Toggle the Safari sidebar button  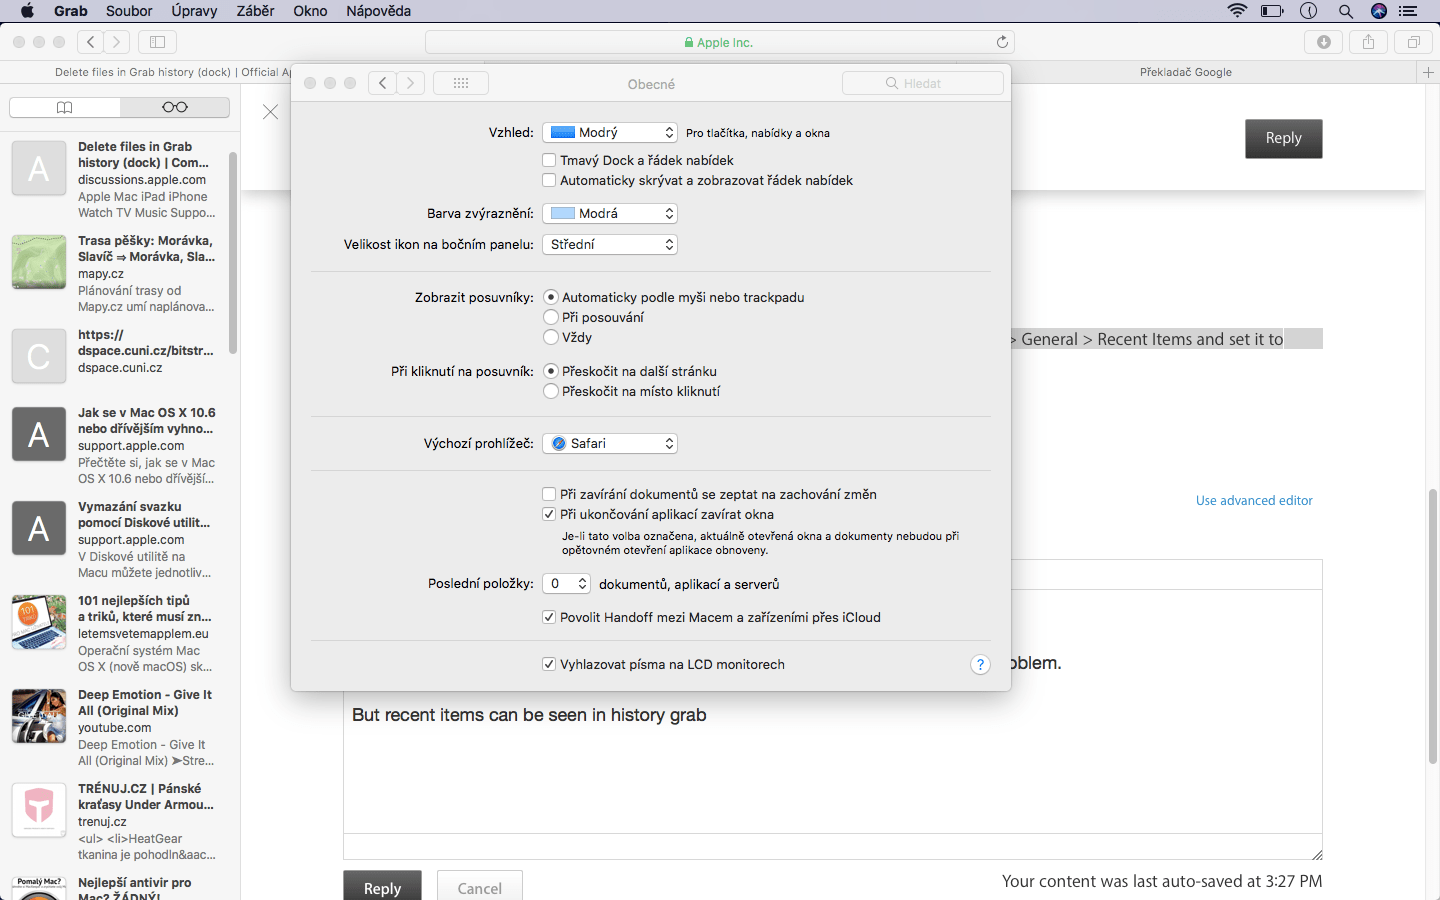(157, 42)
